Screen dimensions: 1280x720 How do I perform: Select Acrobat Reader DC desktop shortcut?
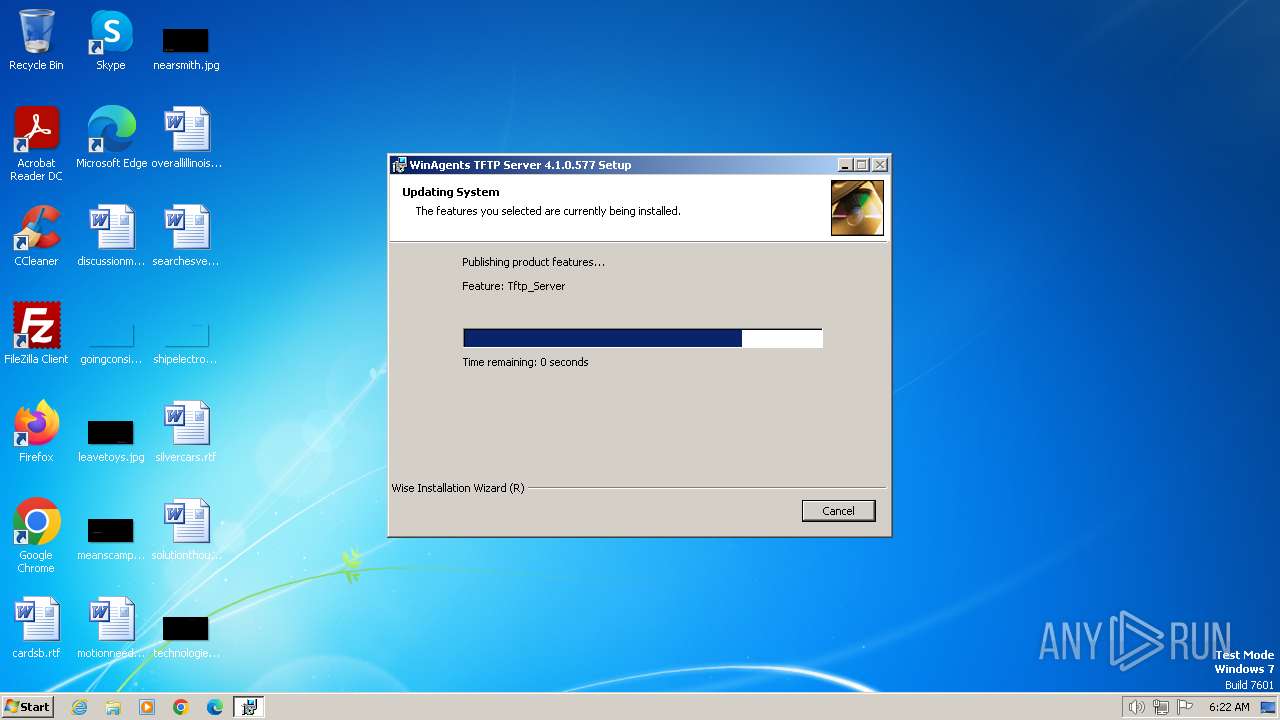[x=36, y=144]
